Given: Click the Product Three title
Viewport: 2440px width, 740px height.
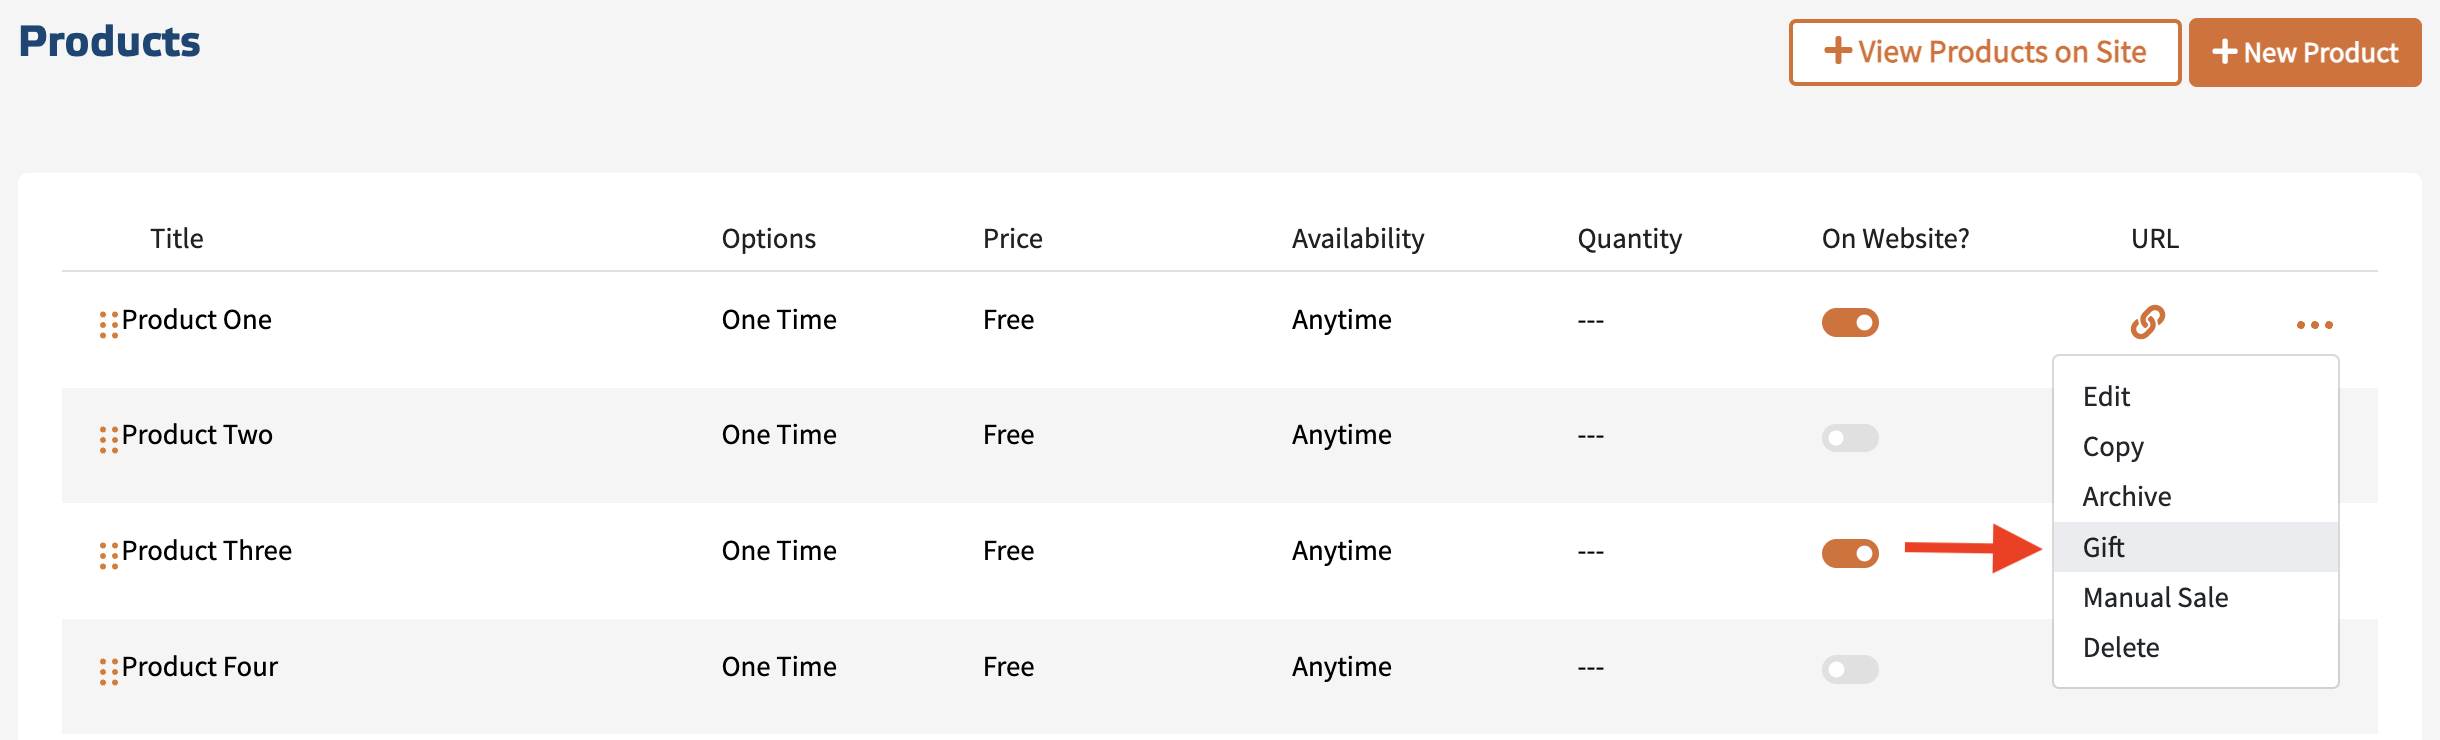Looking at the screenshot, I should pyautogui.click(x=207, y=551).
